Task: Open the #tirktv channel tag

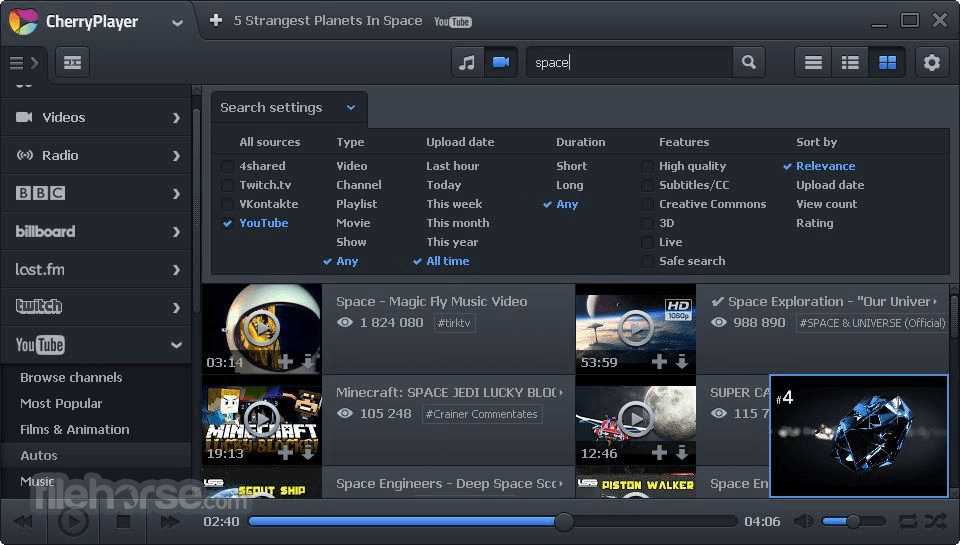Action: pos(454,323)
